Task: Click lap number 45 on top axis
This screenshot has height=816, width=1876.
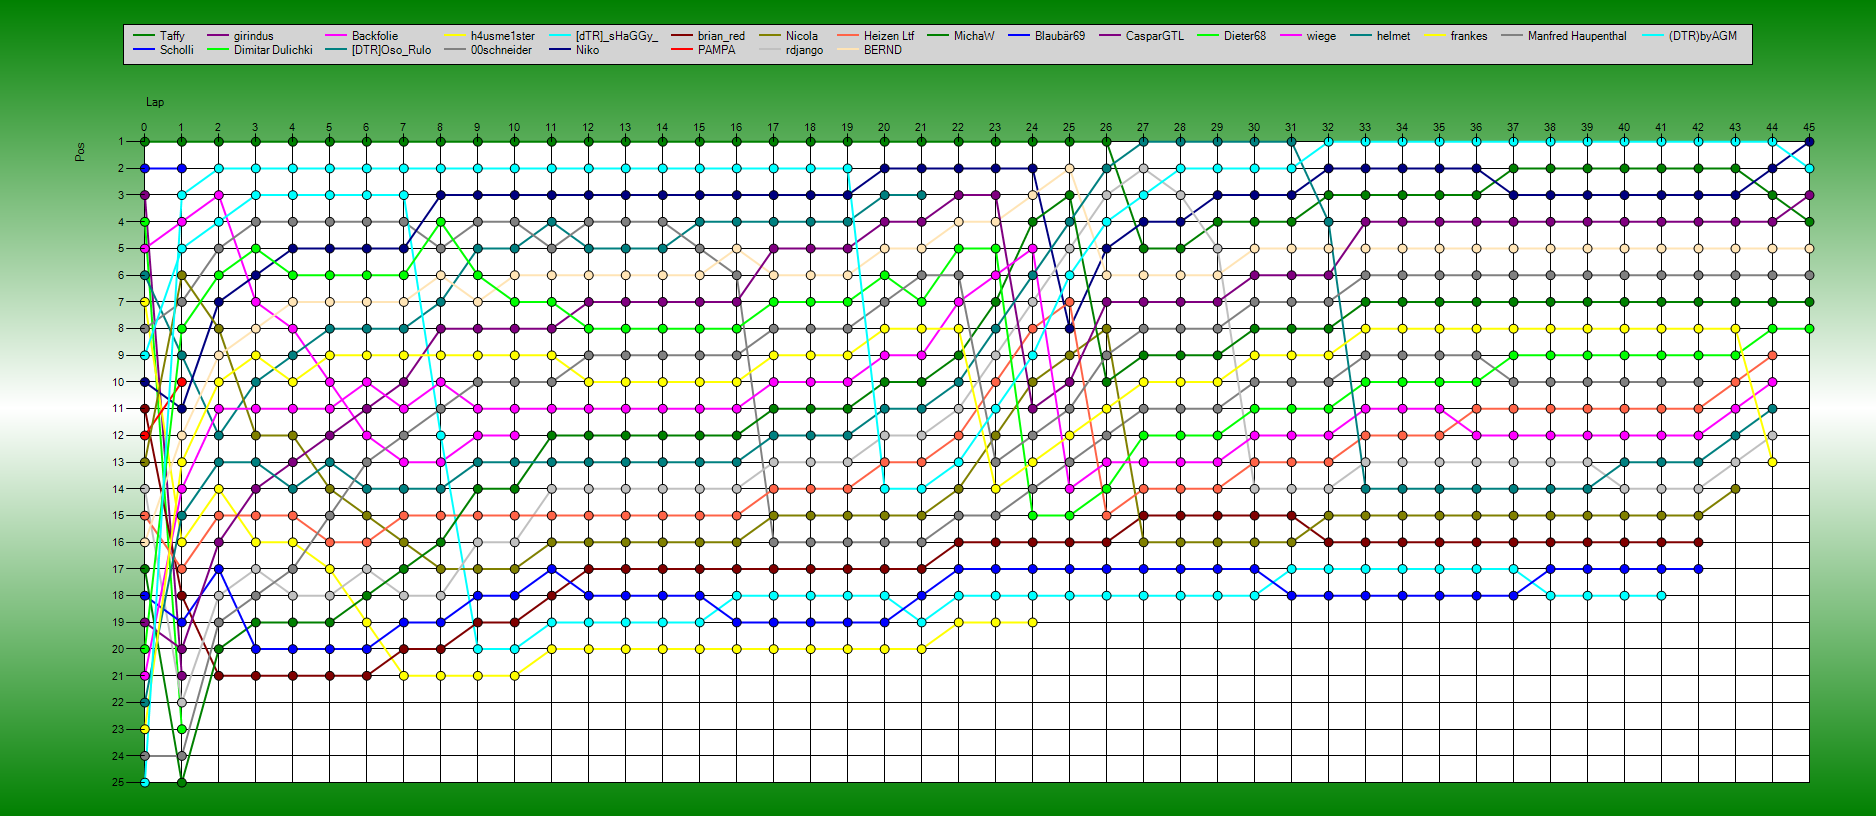Action: coord(1809,127)
